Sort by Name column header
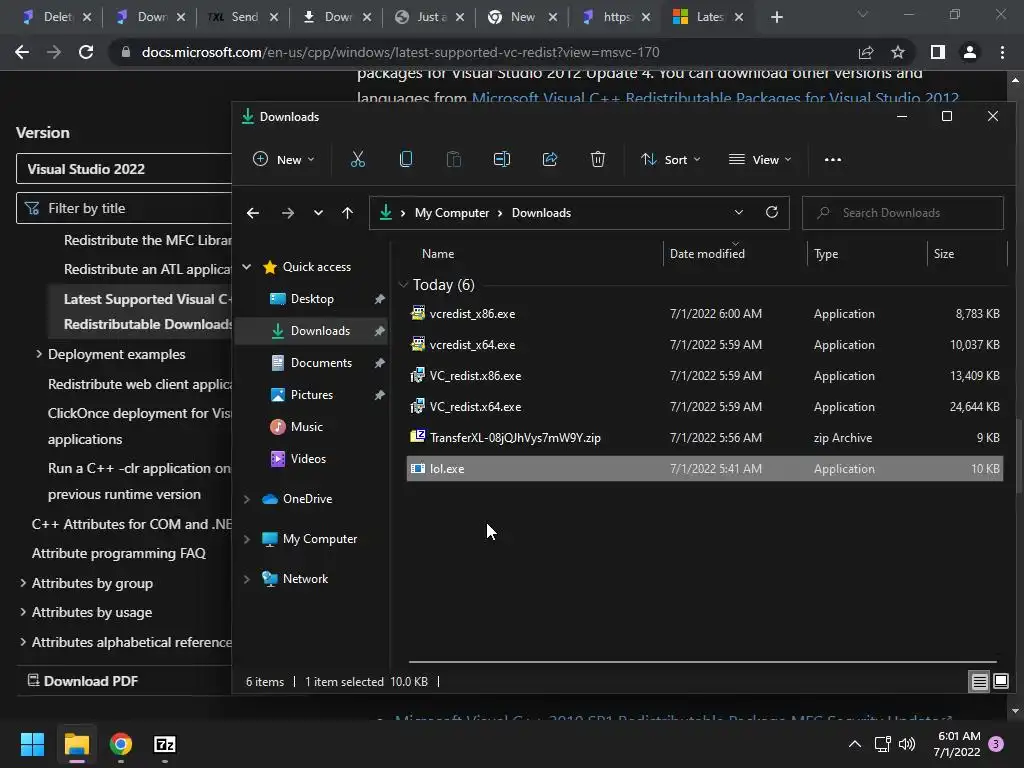The image size is (1024, 768). pos(438,253)
